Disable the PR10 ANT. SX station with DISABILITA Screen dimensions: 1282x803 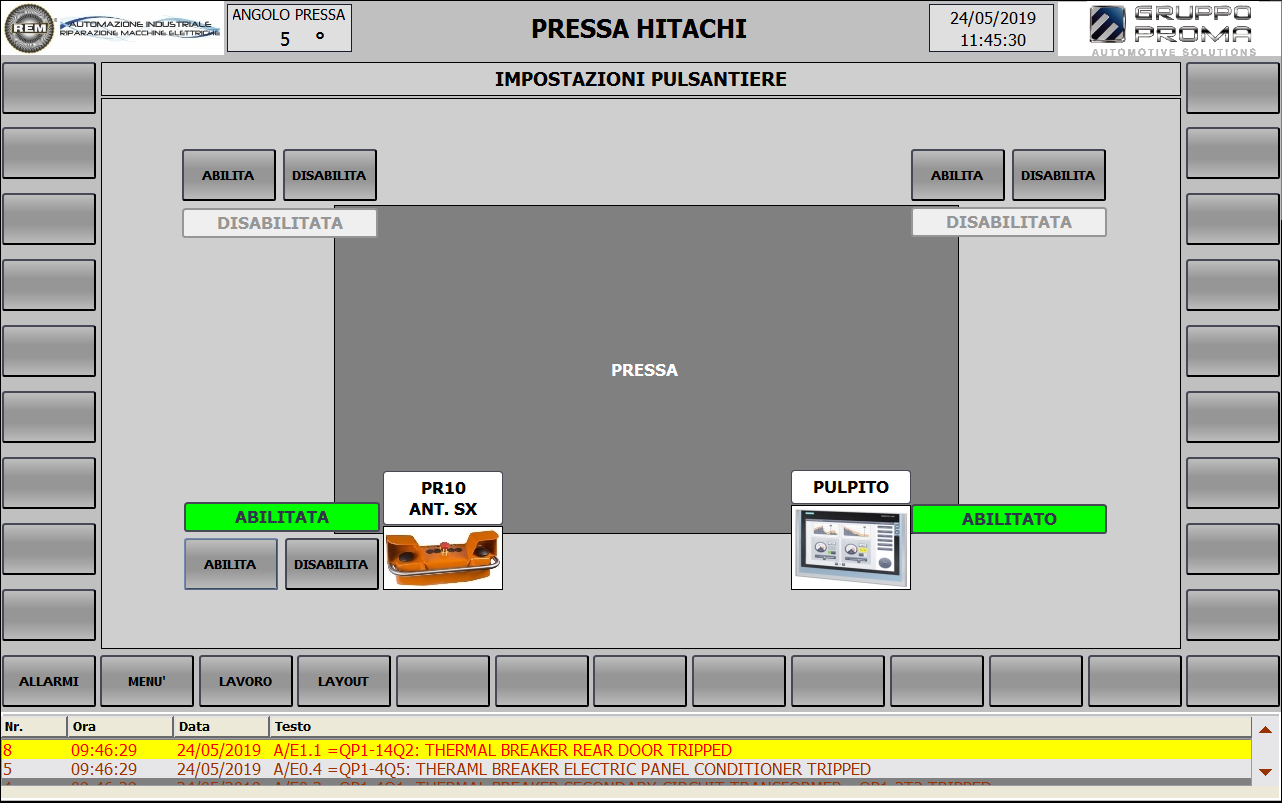coord(332,564)
